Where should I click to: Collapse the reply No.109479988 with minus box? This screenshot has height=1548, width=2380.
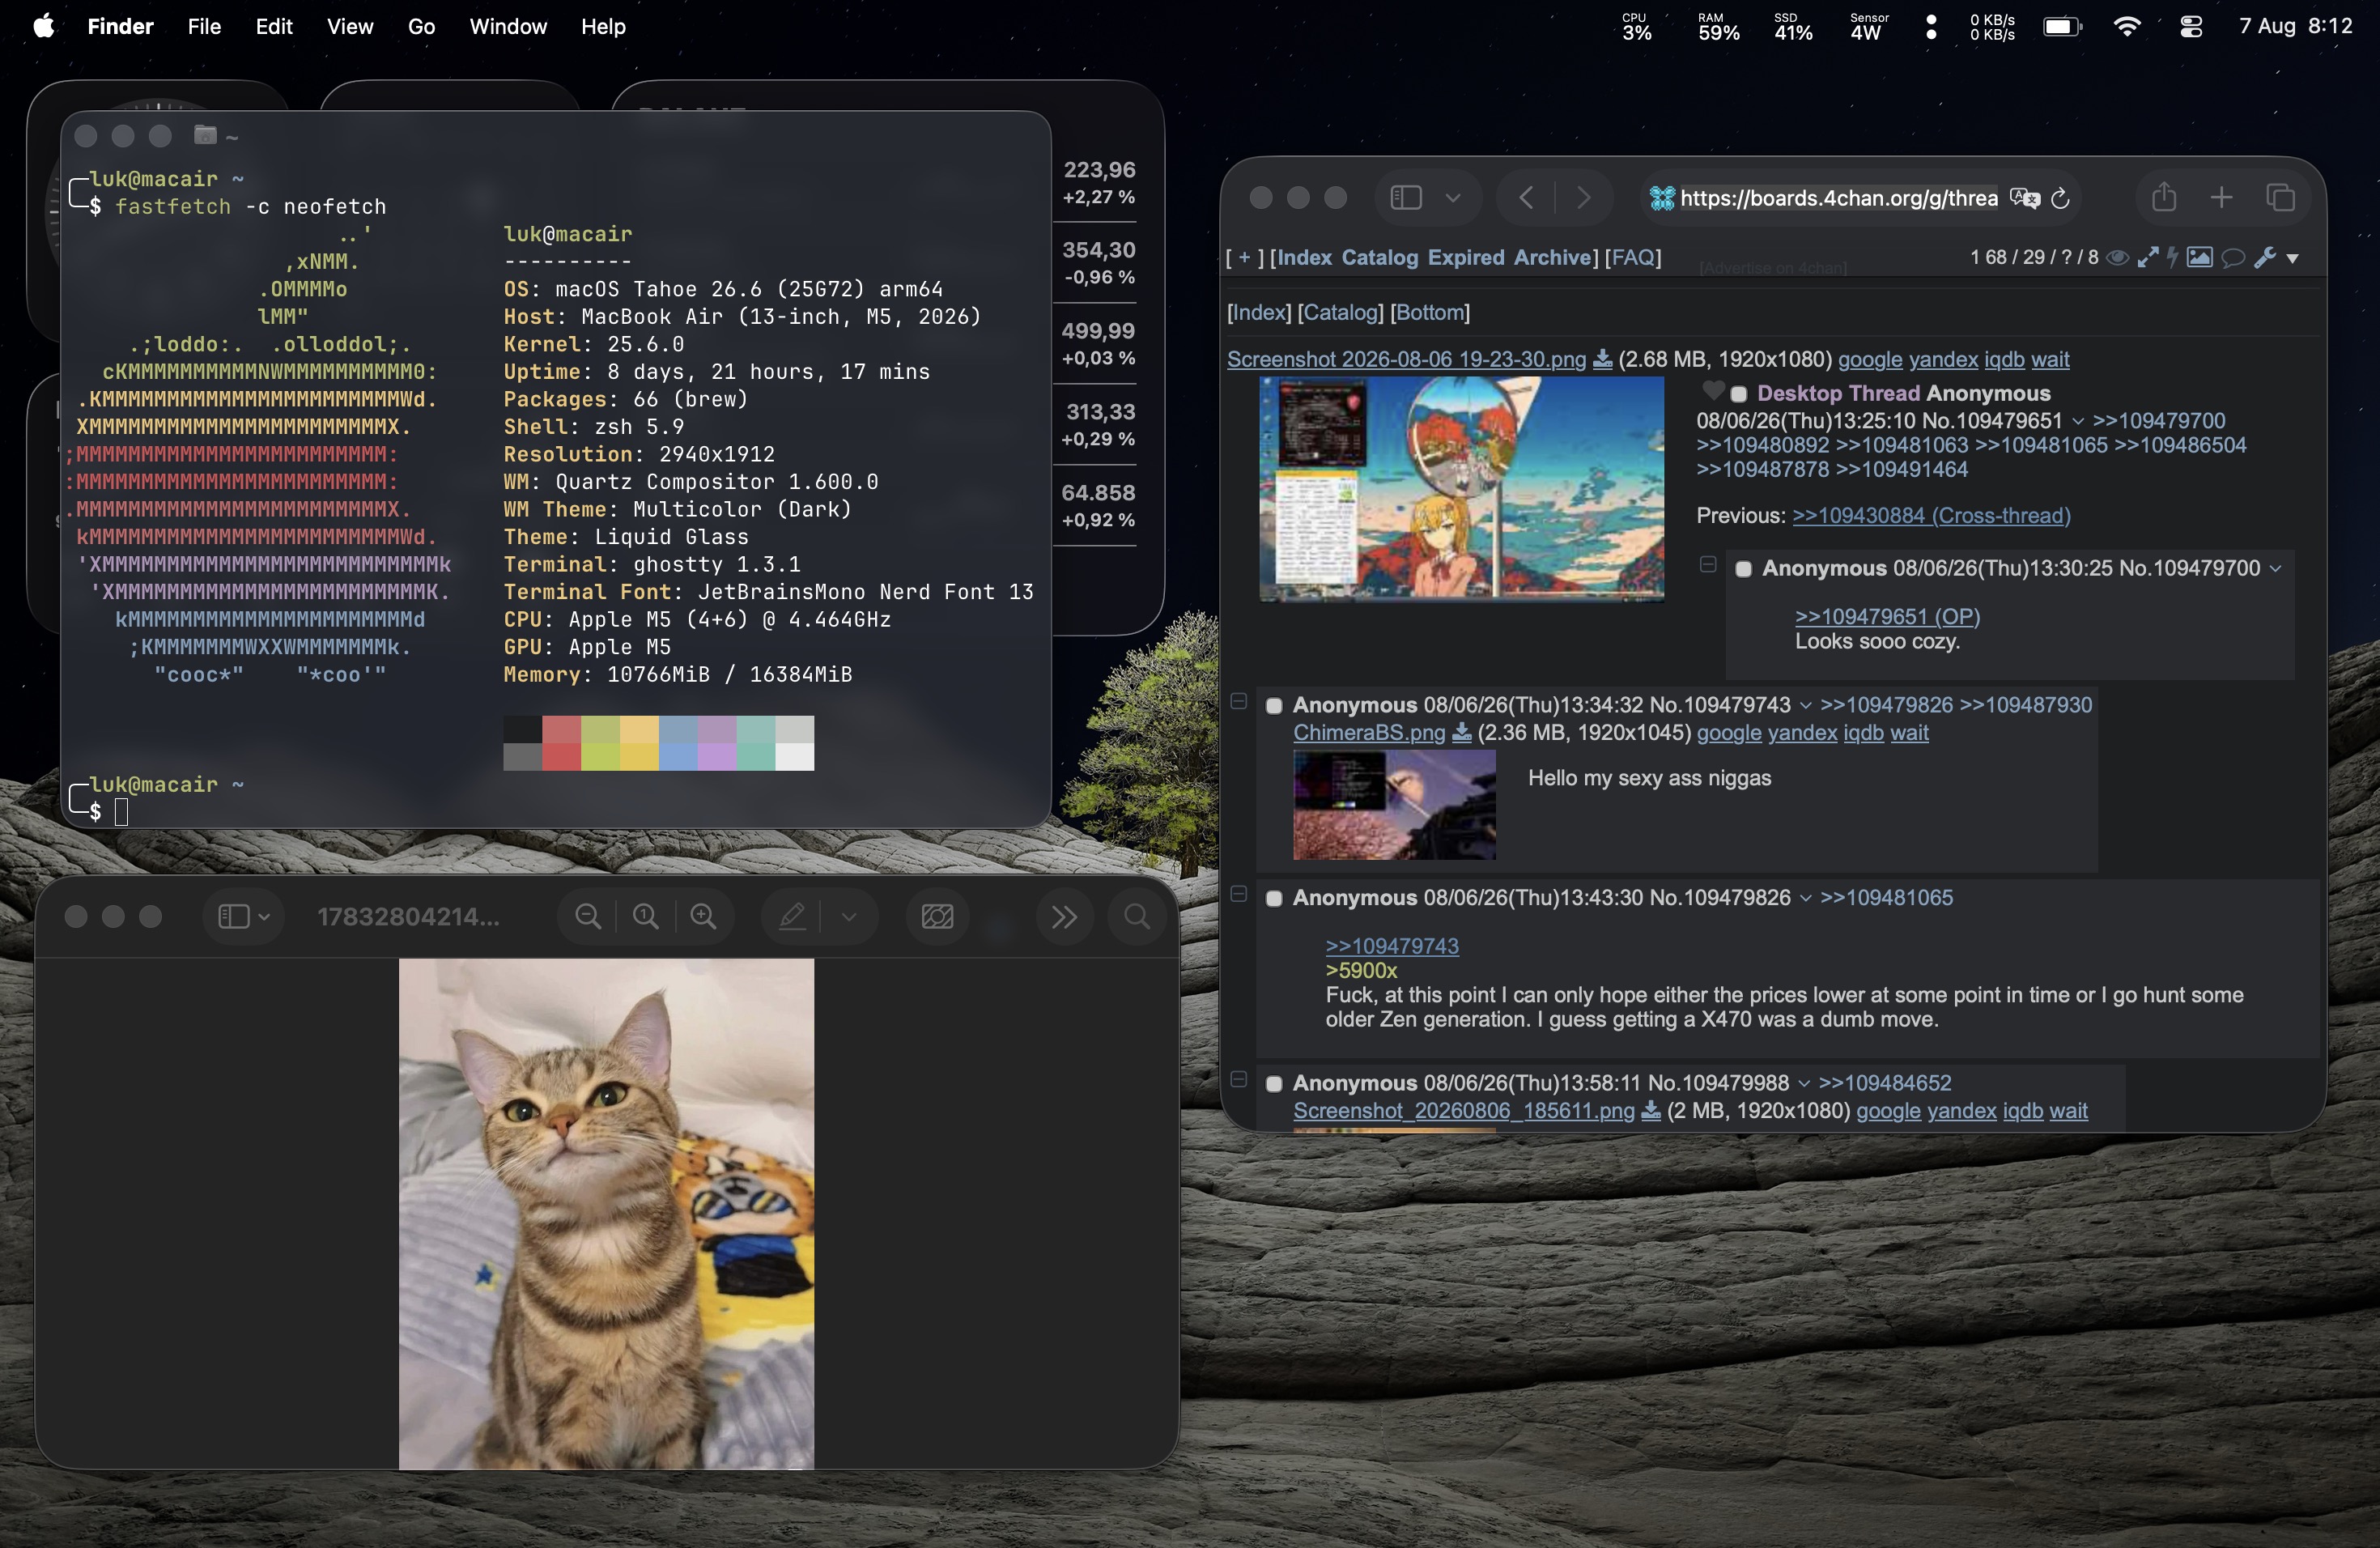click(1238, 1080)
